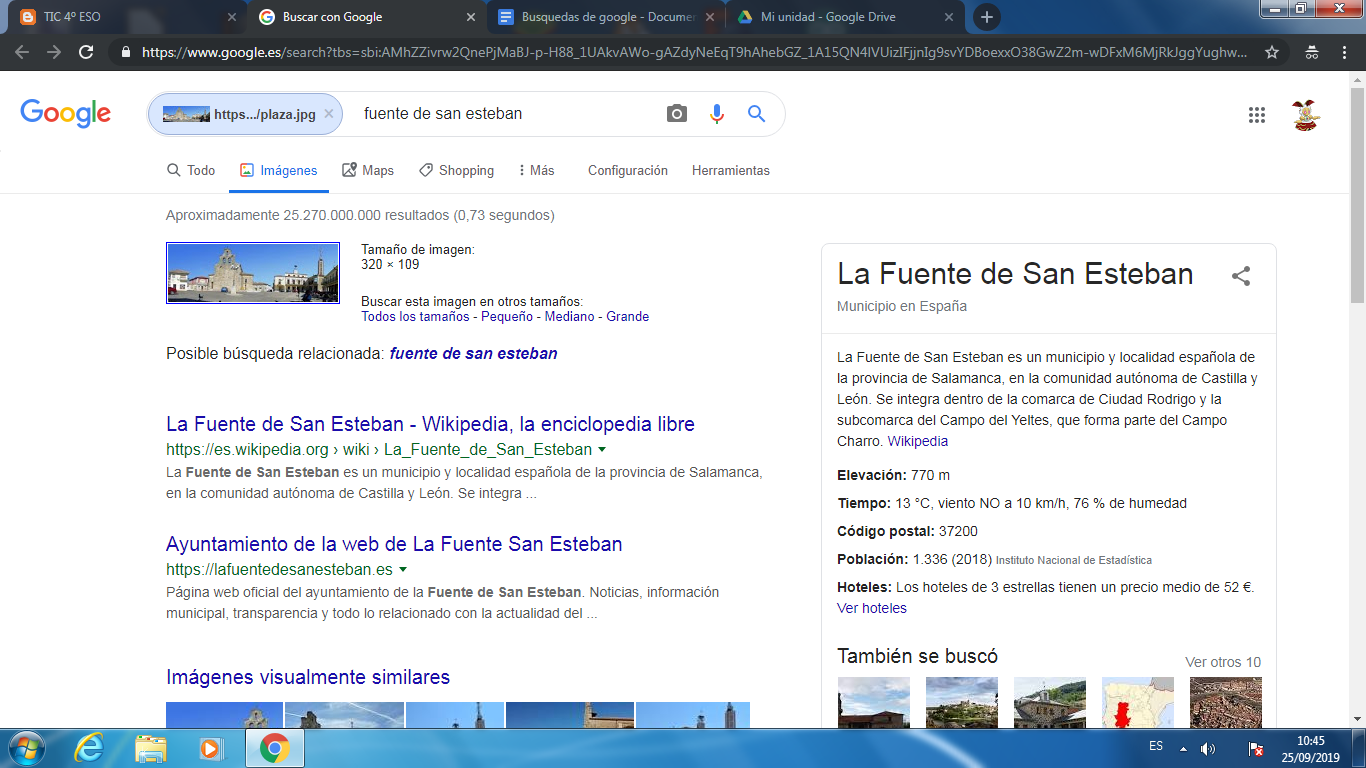Search by image with the camera icon
The image size is (1366, 768).
tap(677, 114)
